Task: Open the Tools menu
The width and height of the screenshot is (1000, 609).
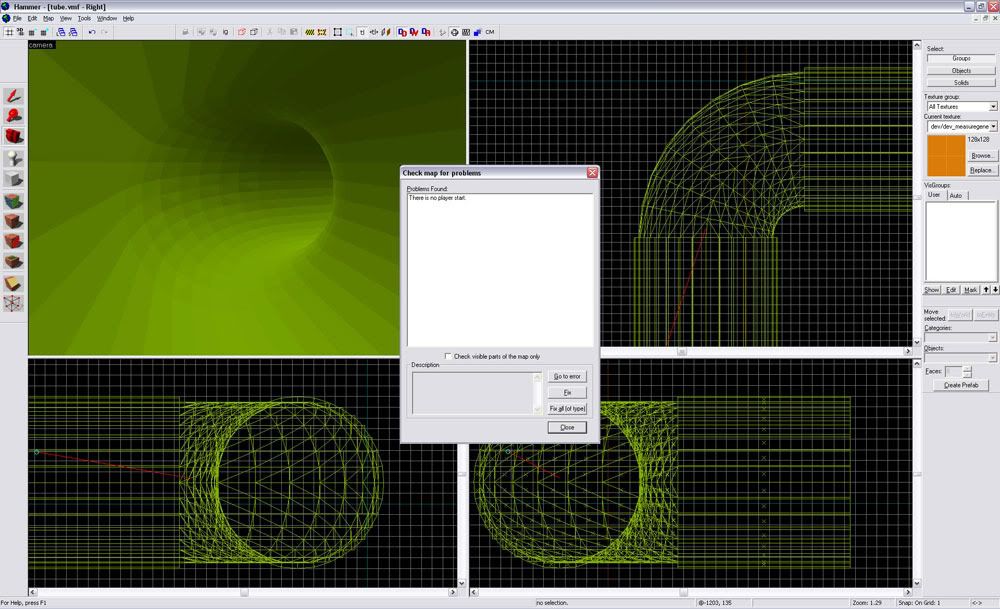Action: [84, 18]
